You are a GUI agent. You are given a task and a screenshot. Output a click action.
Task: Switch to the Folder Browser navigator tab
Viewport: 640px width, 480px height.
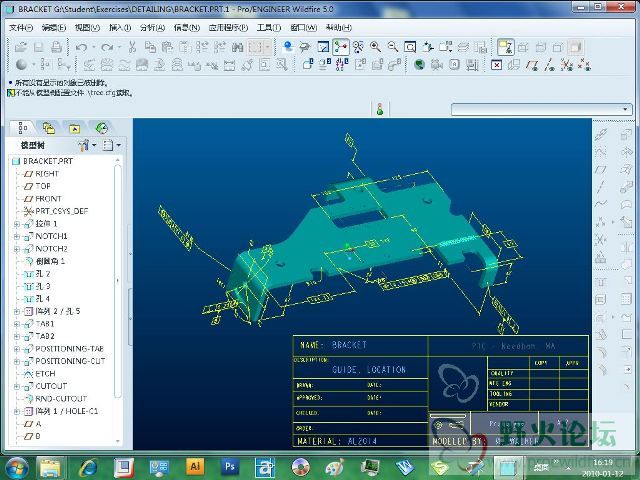click(x=49, y=128)
